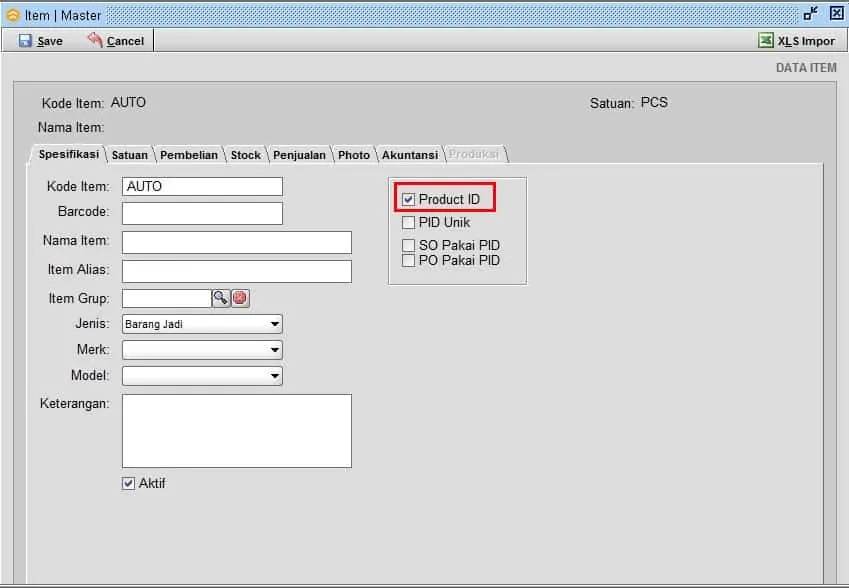Open the Photo tab
The height and width of the screenshot is (588, 849).
[354, 155]
